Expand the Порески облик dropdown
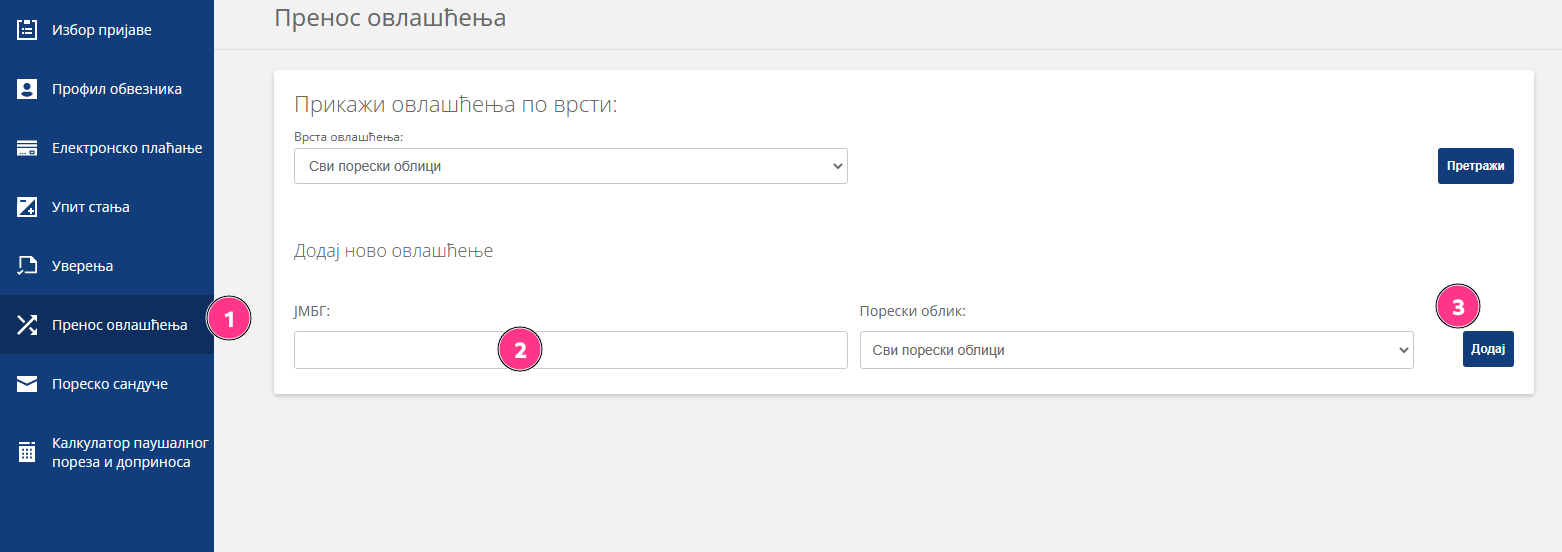This screenshot has width=1562, height=552. [x=1136, y=350]
